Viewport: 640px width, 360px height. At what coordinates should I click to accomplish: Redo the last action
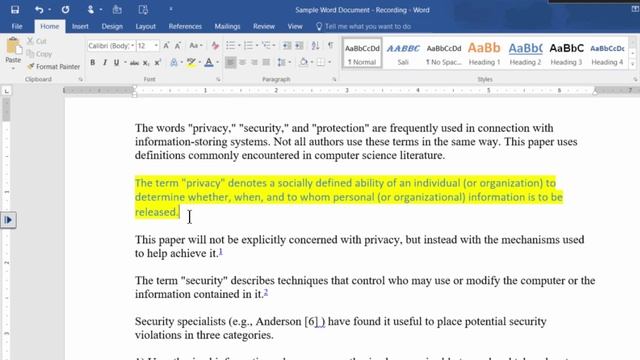65,10
